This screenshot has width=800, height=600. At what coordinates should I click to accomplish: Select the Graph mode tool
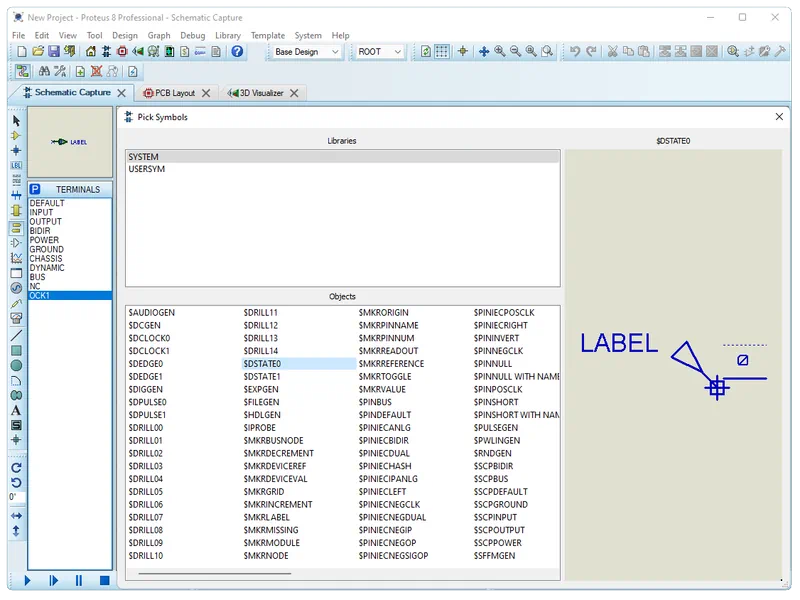pyautogui.click(x=16, y=258)
